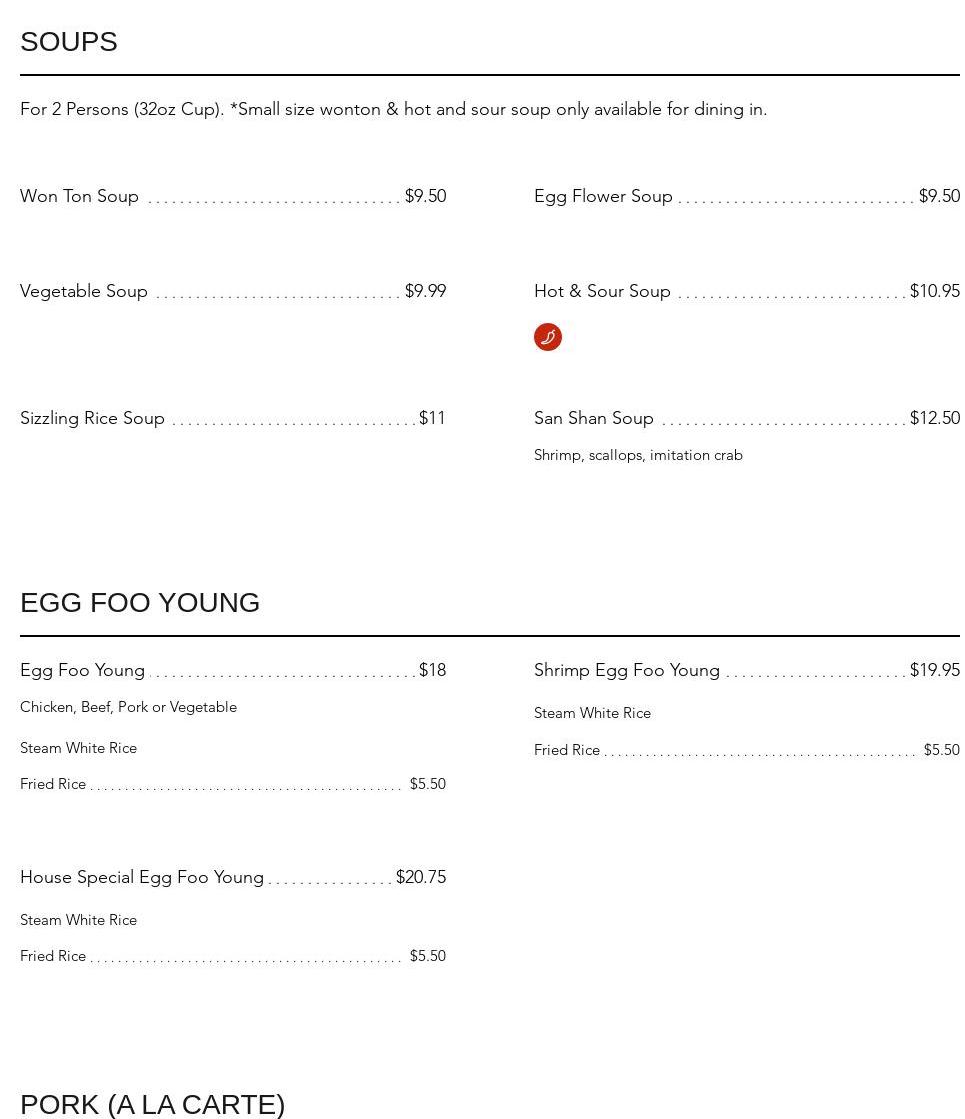Choose Fried Rice under Shrimp Egg Foo Young

pos(567,750)
